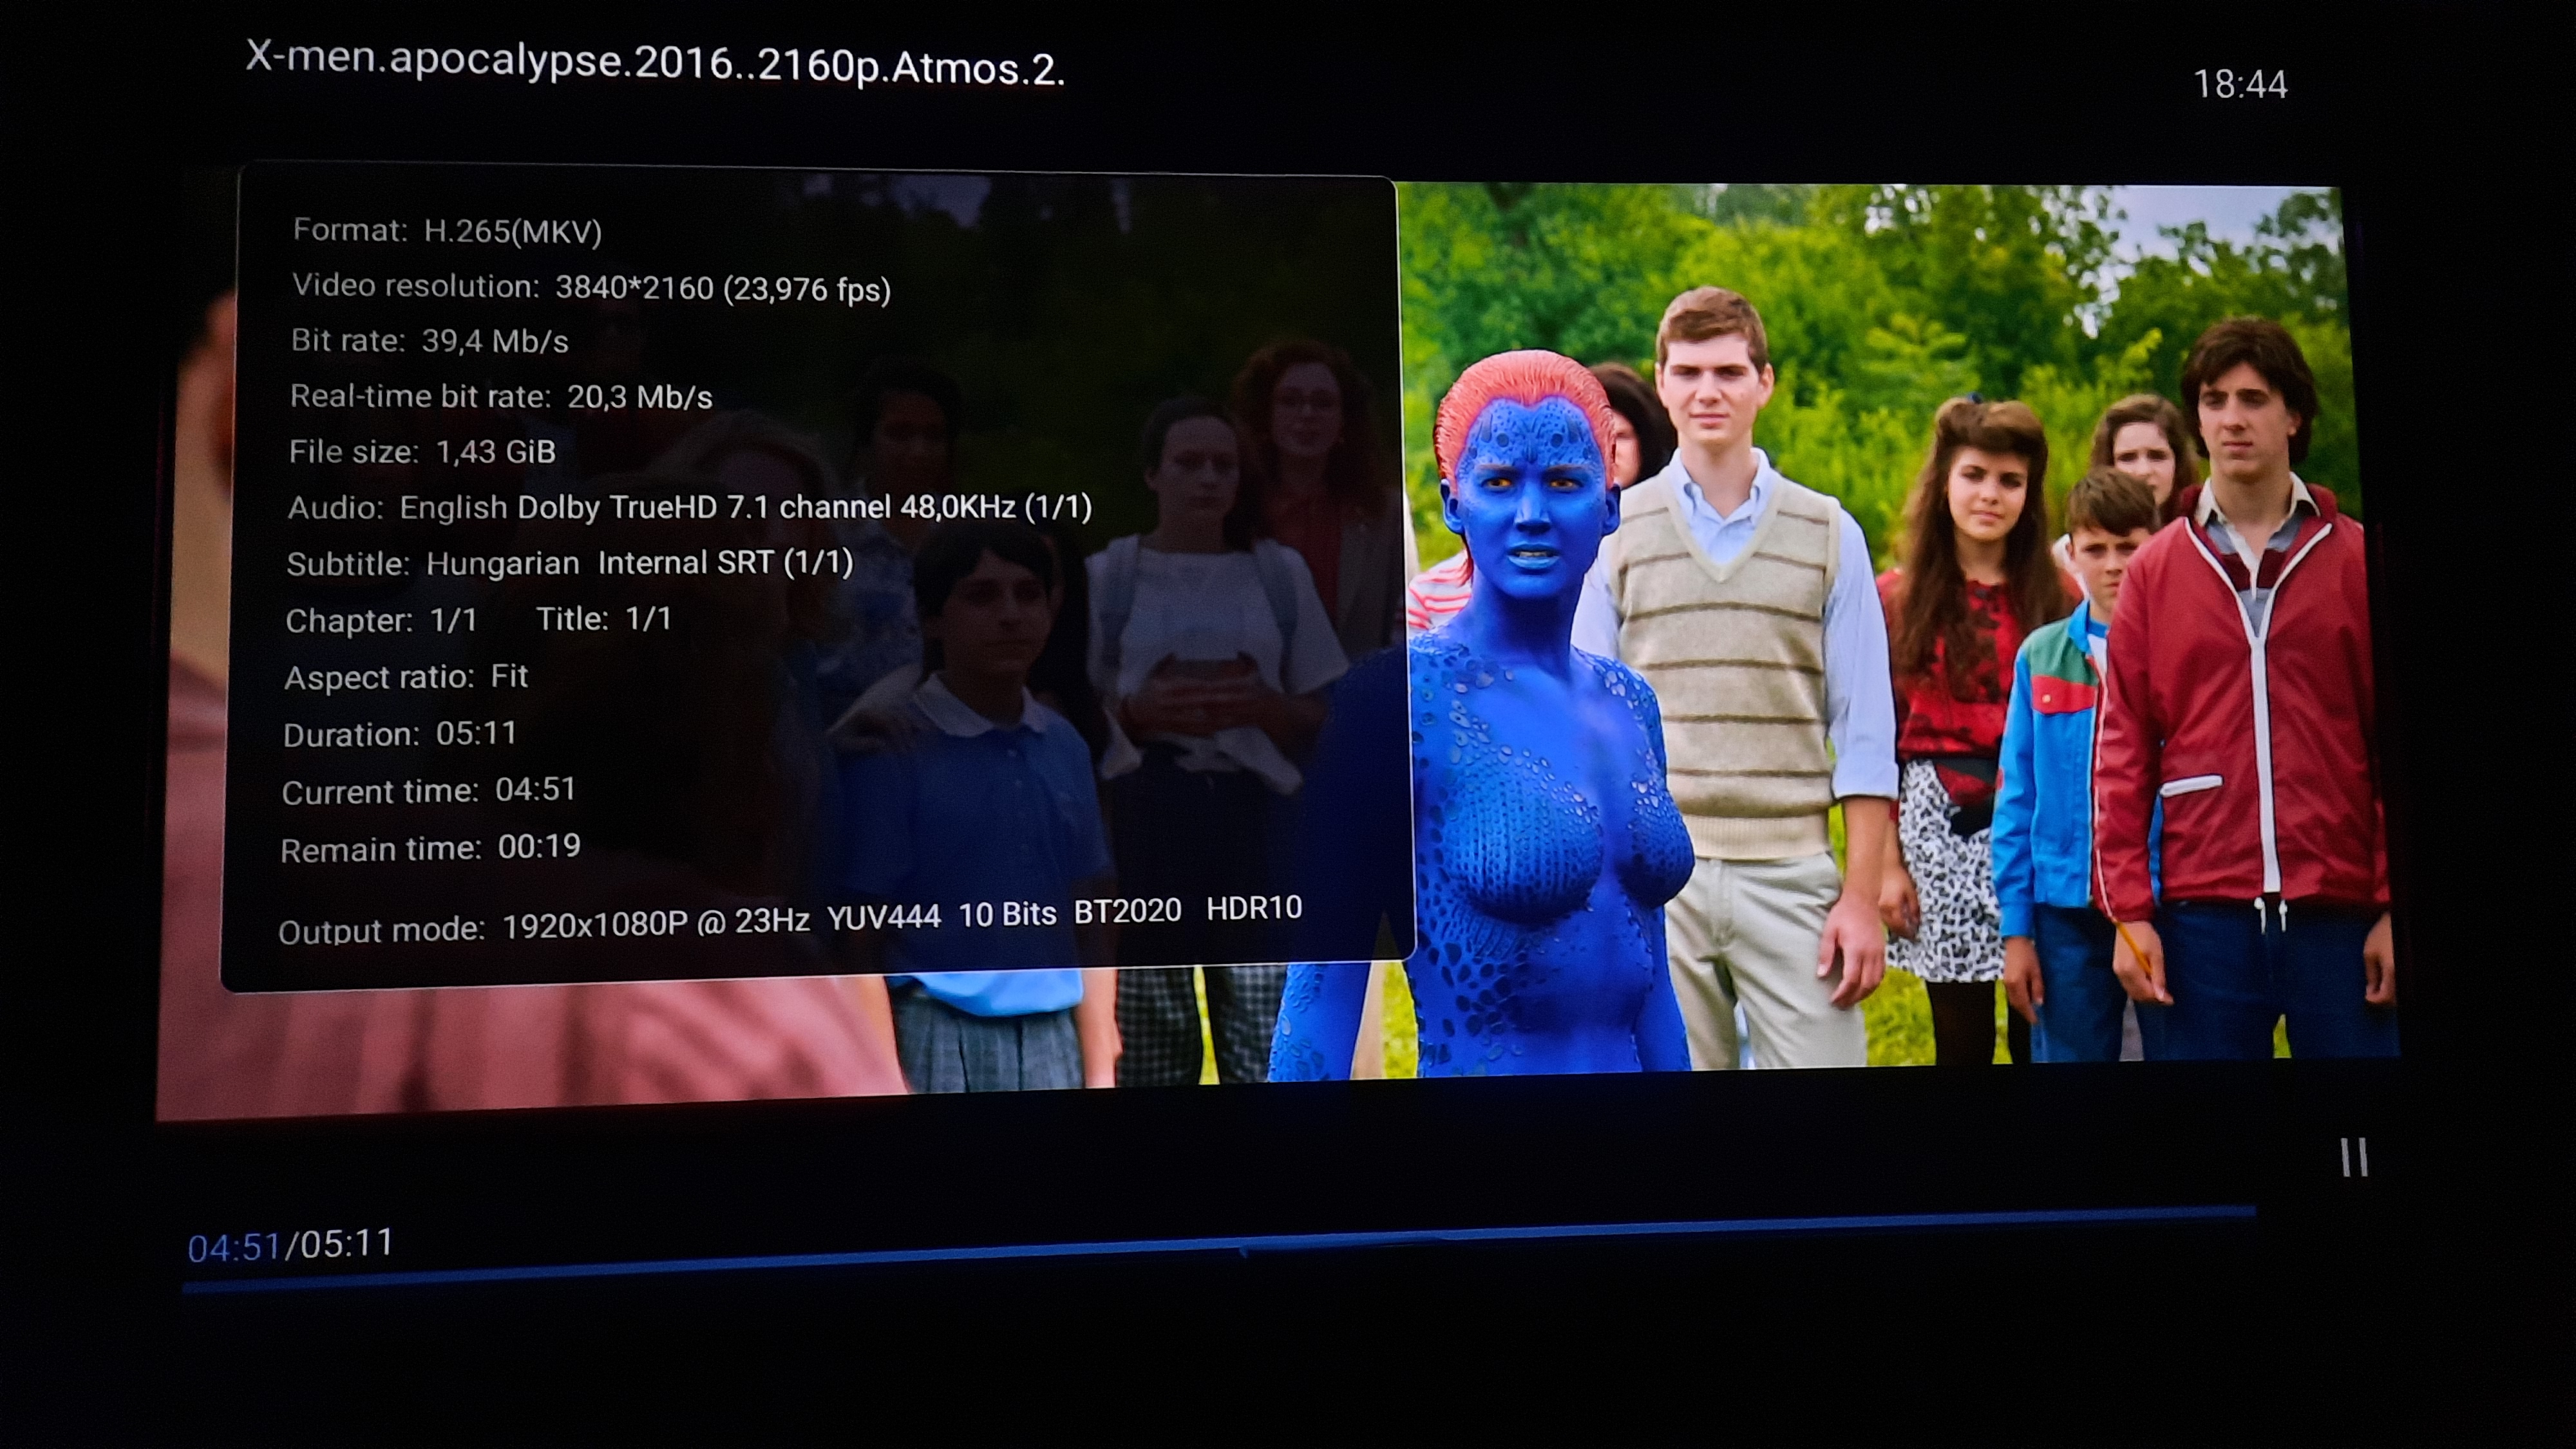The image size is (2576, 1449).
Task: Click the 'Bit rate: 39,4 Mb/s' line
Action: [x=430, y=341]
